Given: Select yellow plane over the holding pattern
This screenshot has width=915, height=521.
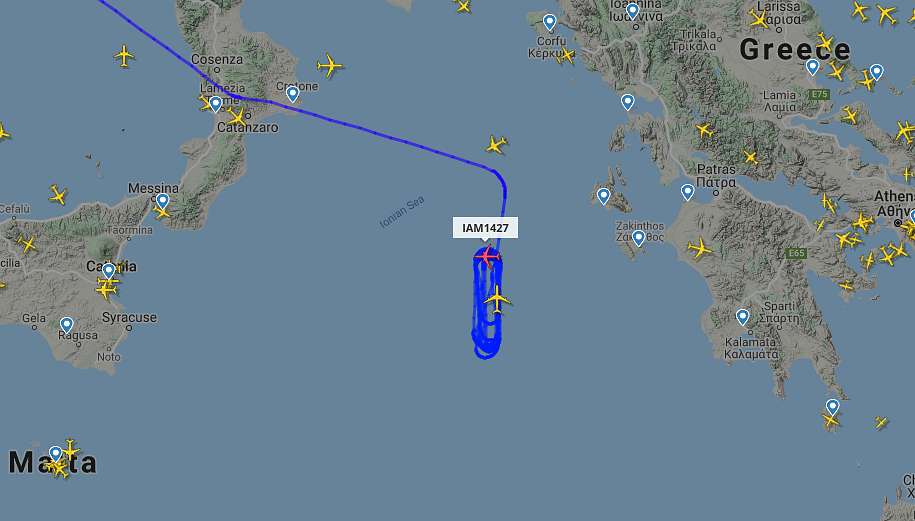Looking at the screenshot, I should pos(497,299).
